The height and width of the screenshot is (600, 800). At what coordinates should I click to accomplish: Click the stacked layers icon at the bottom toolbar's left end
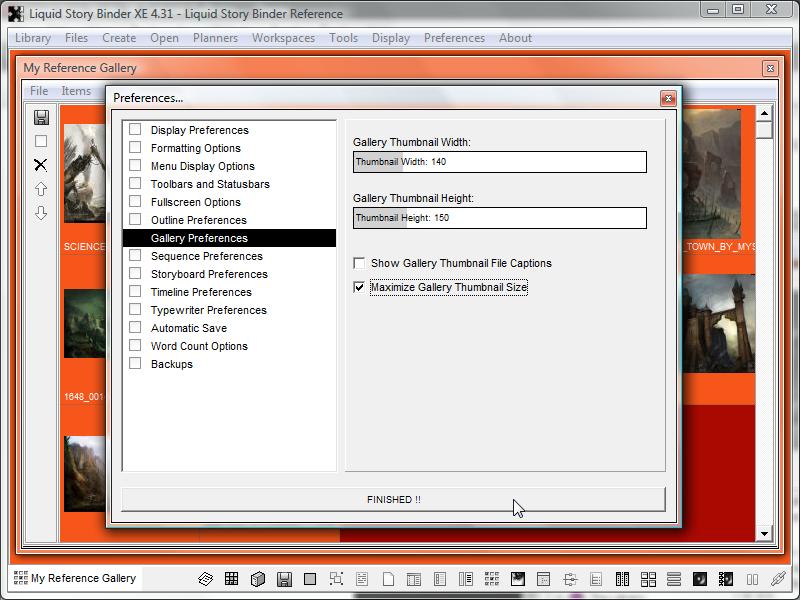[x=205, y=579]
